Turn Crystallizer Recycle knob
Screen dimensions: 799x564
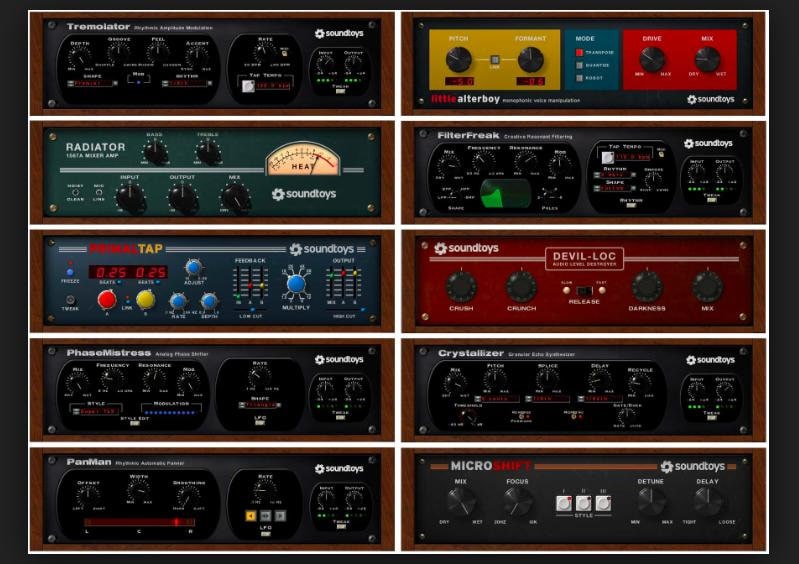click(x=639, y=383)
